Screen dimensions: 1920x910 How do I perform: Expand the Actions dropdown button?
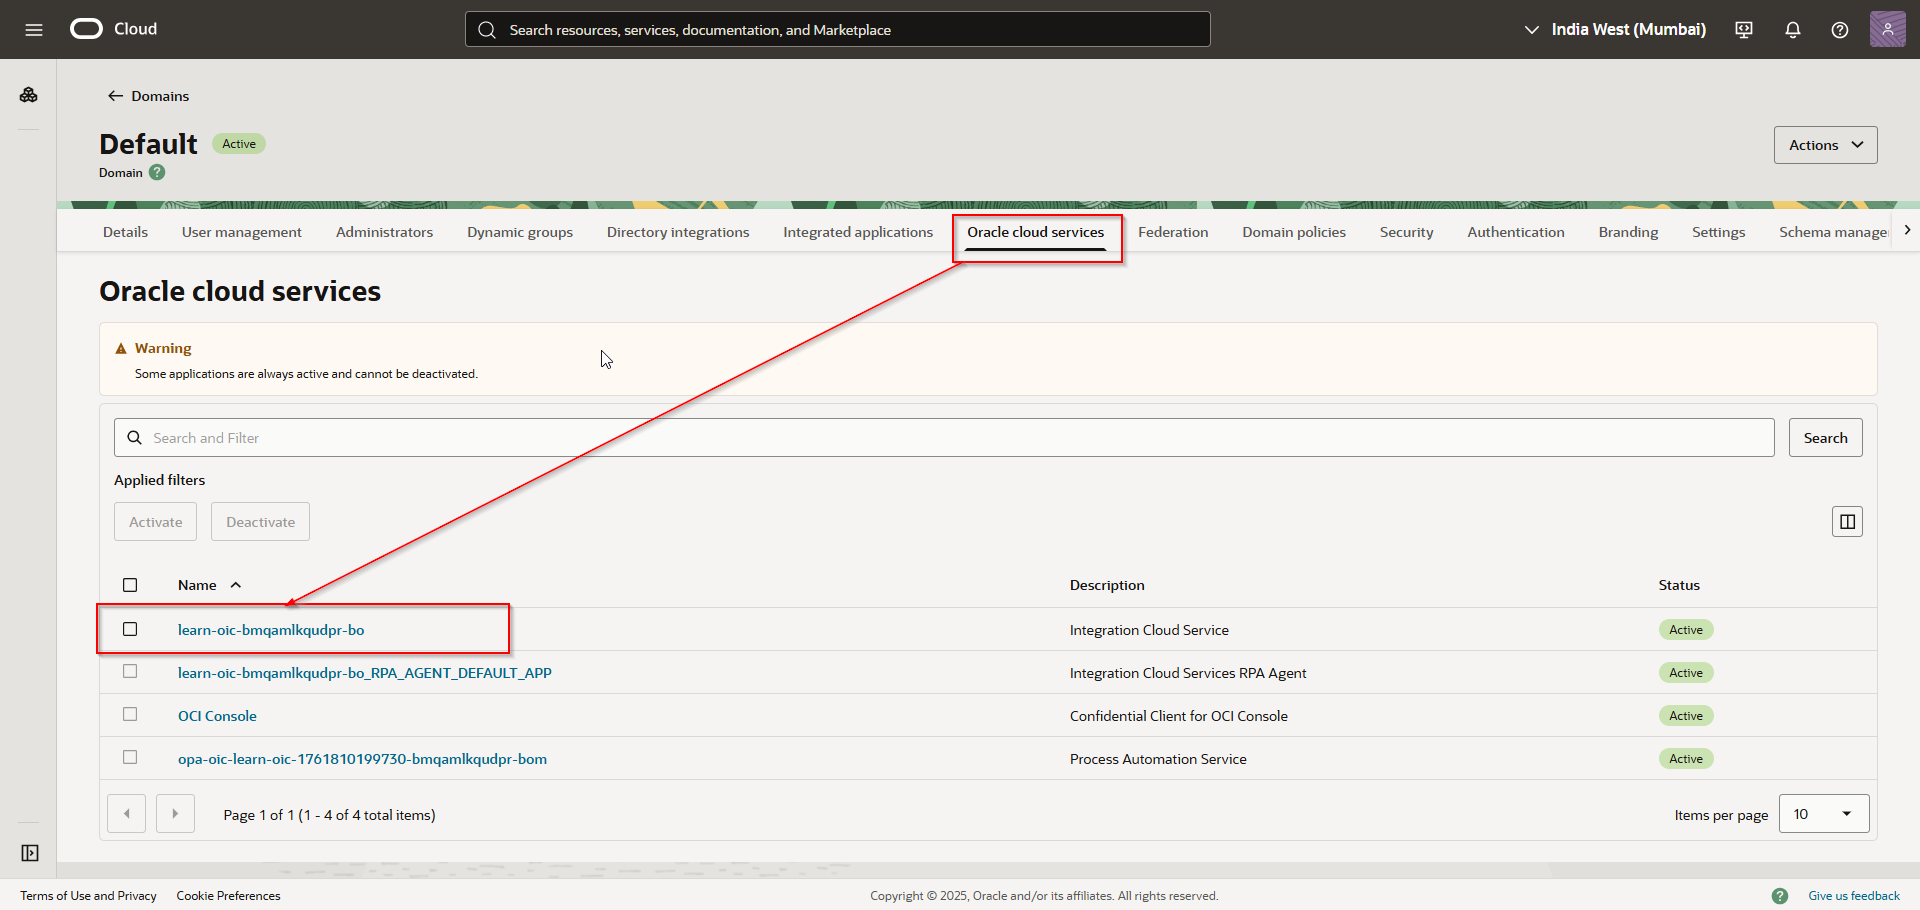(1825, 145)
